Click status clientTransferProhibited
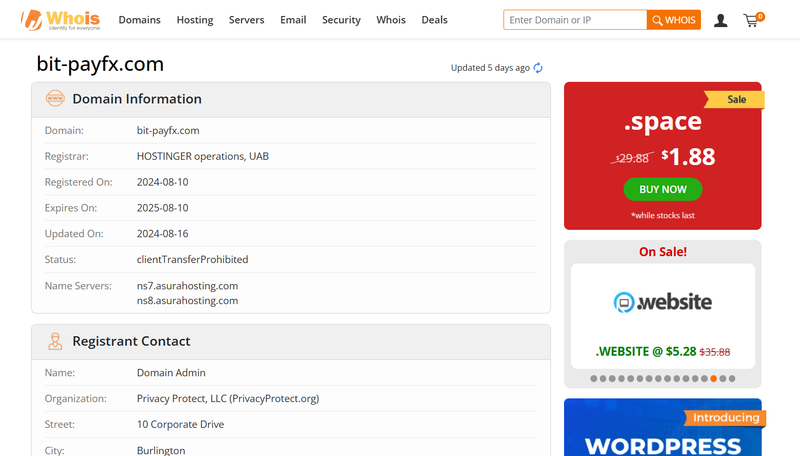 [192, 260]
